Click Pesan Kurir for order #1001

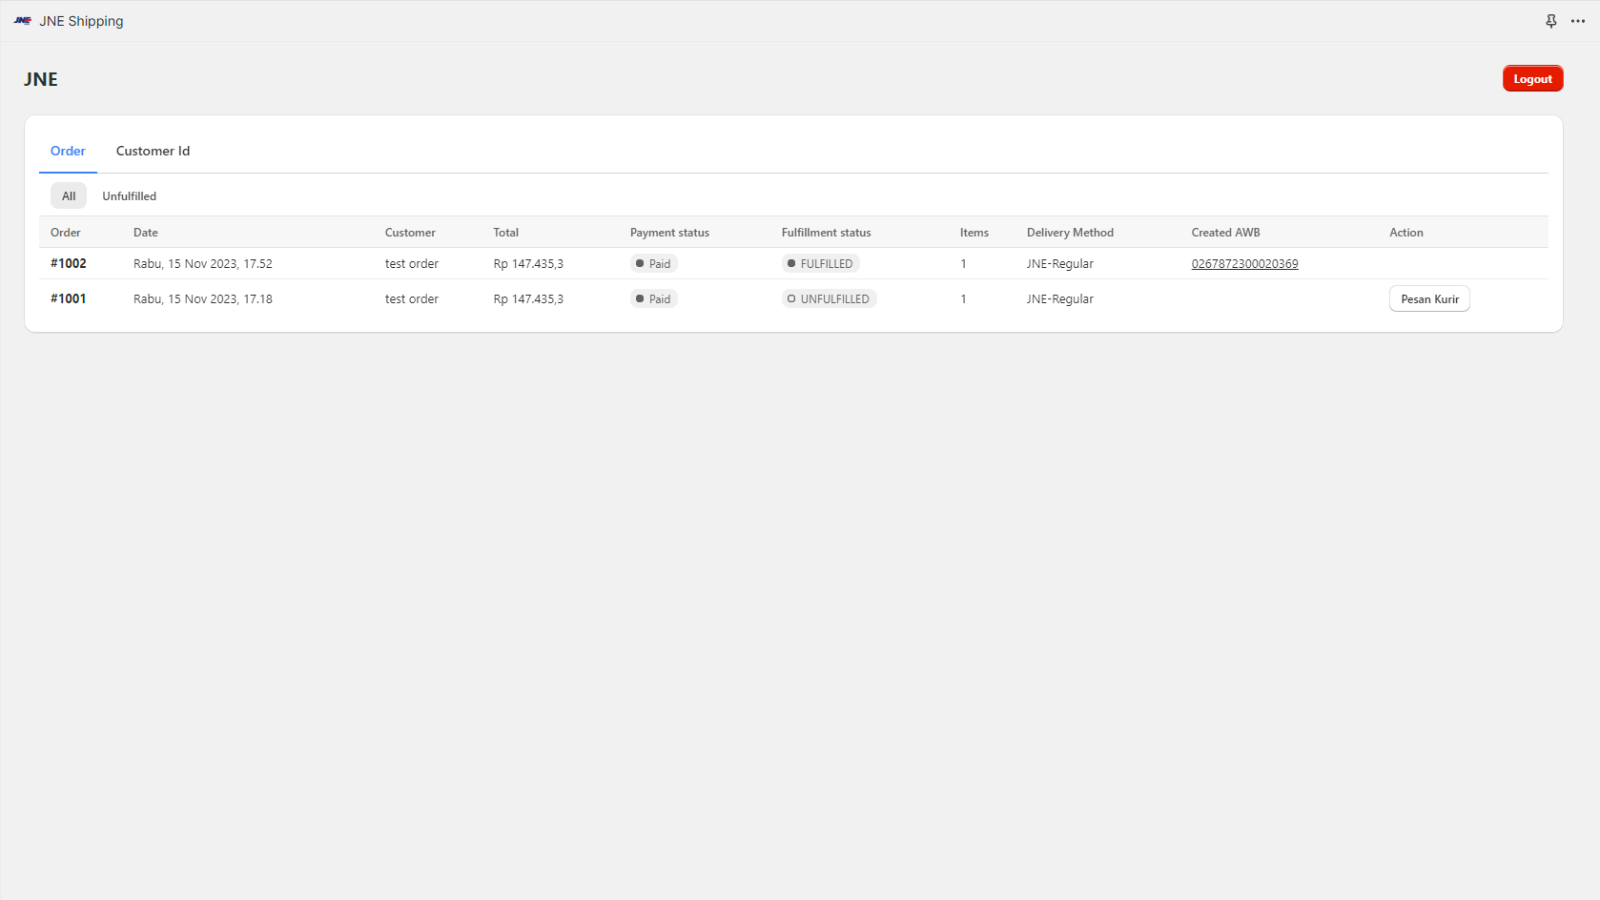click(x=1429, y=299)
